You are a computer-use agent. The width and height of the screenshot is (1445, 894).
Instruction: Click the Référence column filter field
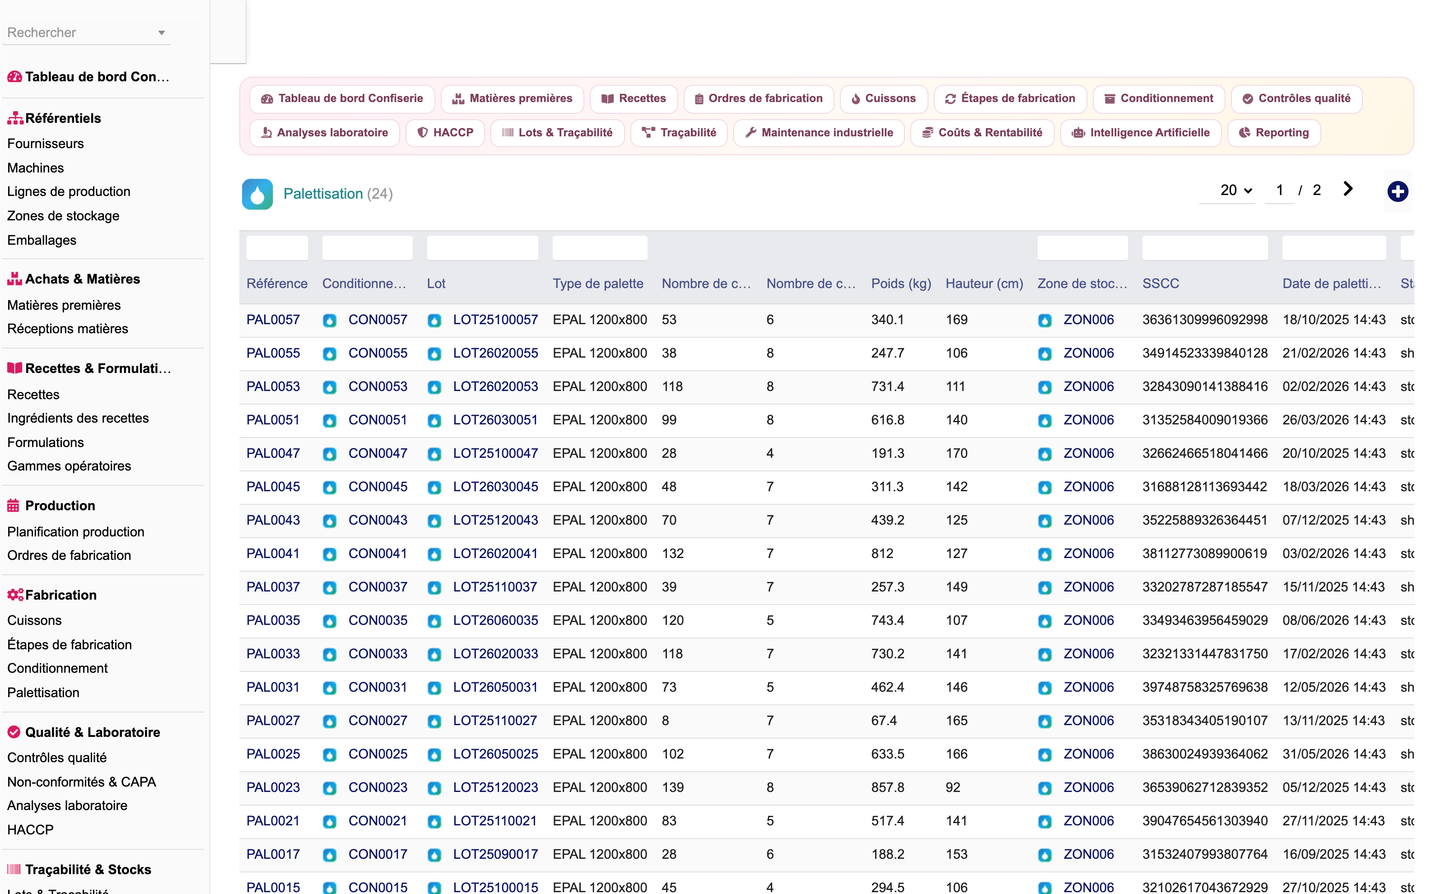(277, 248)
